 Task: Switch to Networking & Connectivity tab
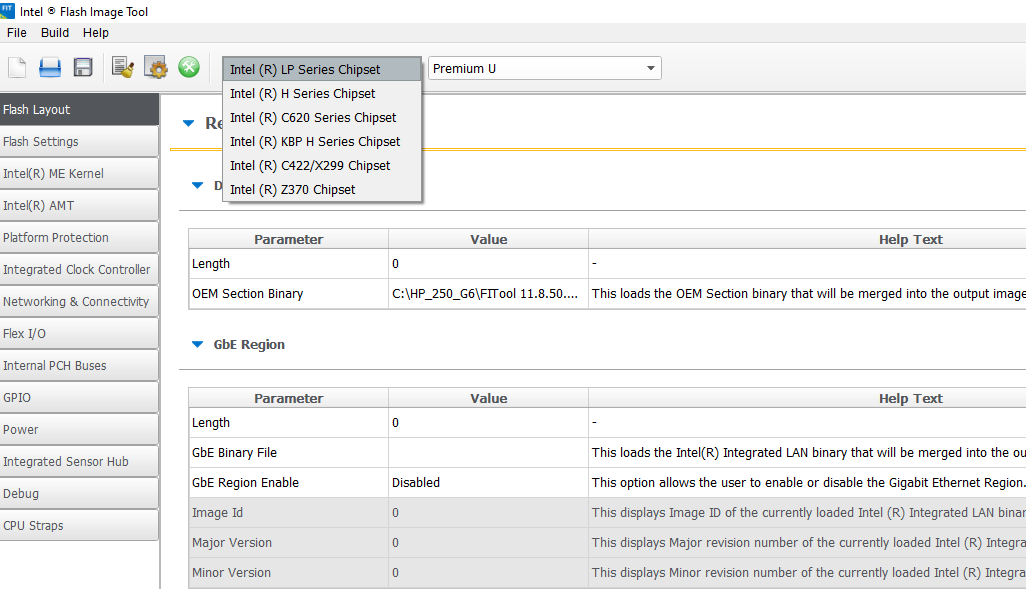79,302
